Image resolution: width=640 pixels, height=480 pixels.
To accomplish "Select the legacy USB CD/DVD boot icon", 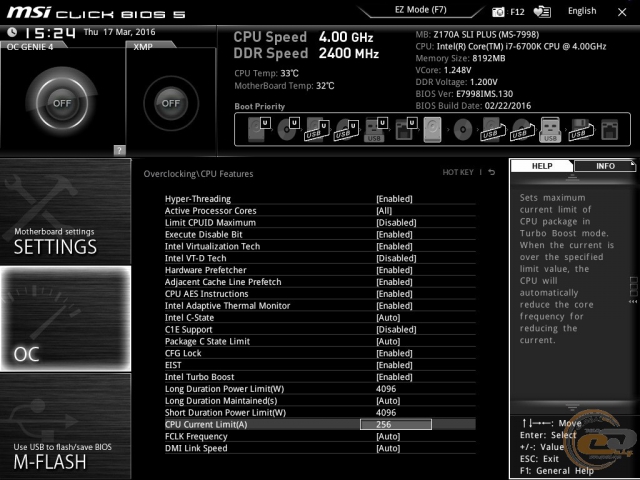I will click(522, 129).
